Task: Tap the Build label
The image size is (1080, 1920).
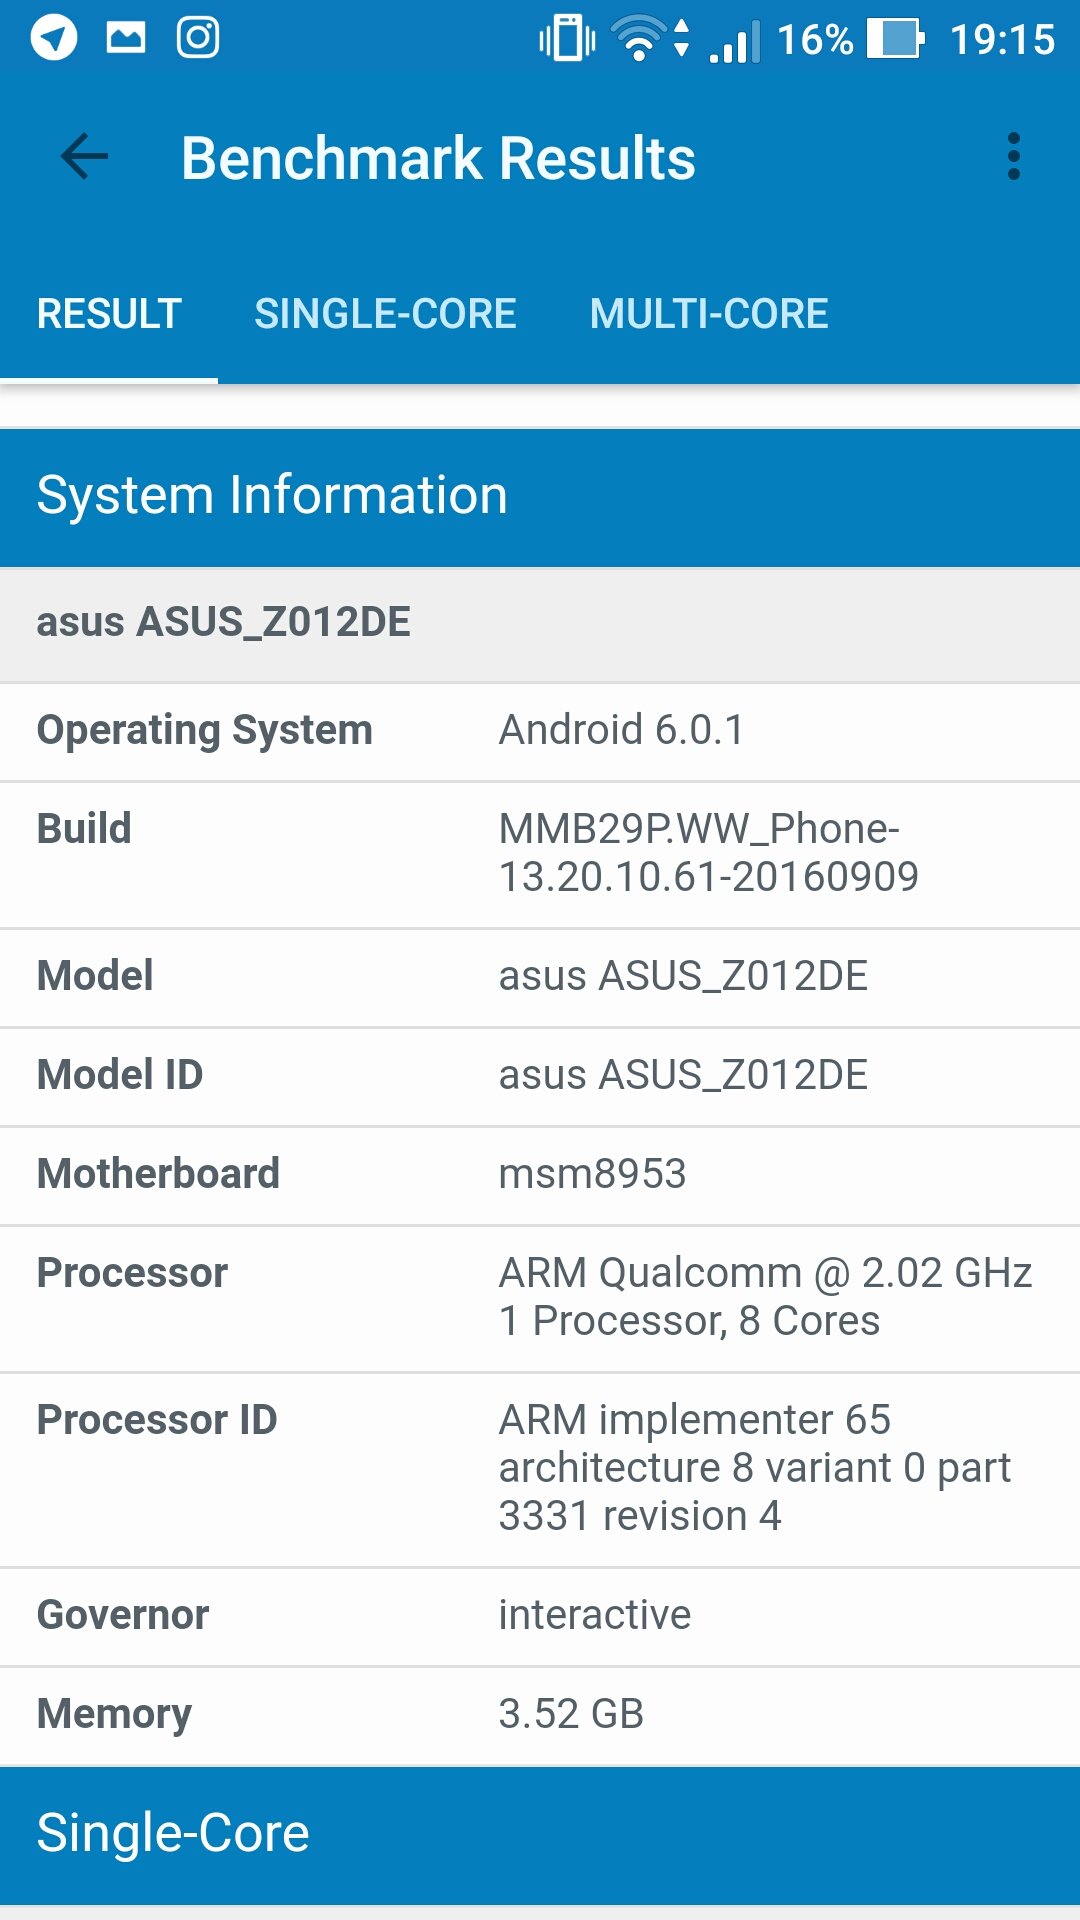Action: point(84,829)
